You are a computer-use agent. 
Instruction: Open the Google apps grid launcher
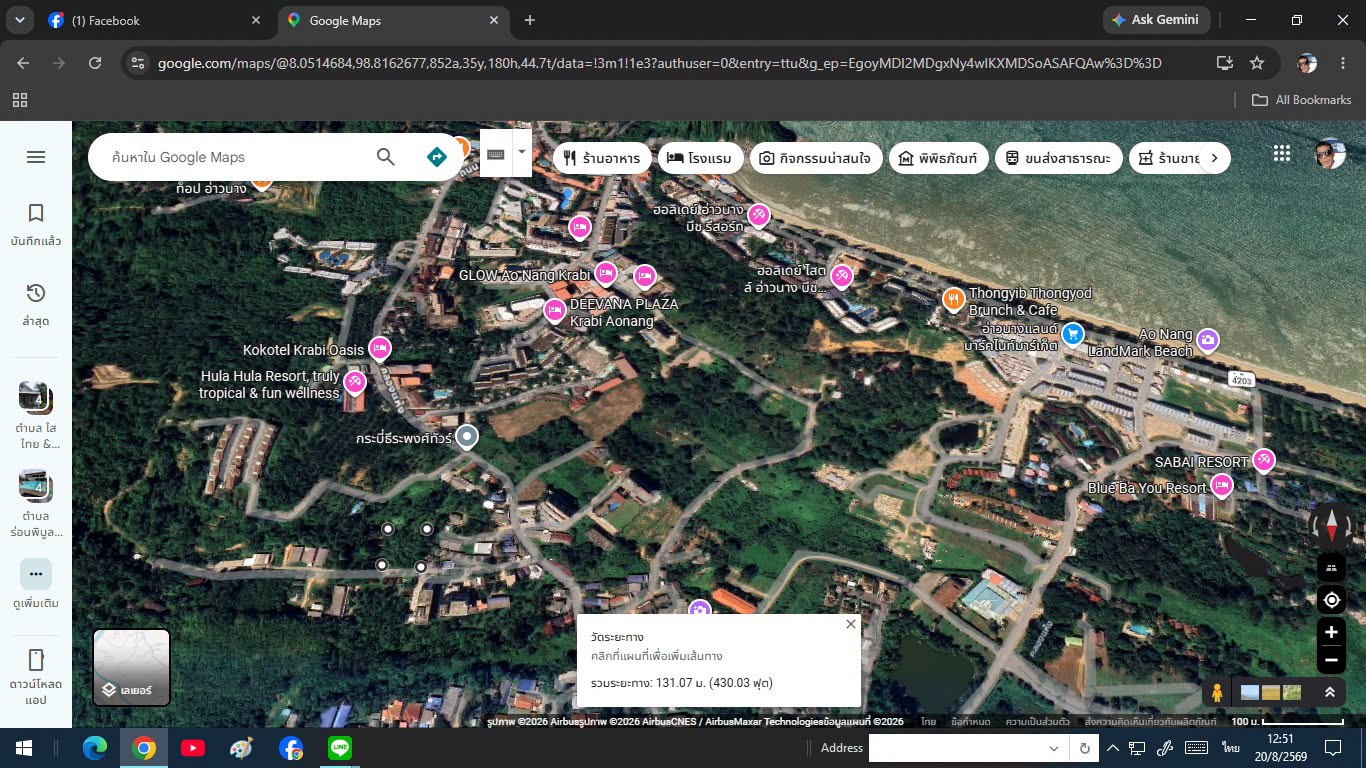point(1282,153)
